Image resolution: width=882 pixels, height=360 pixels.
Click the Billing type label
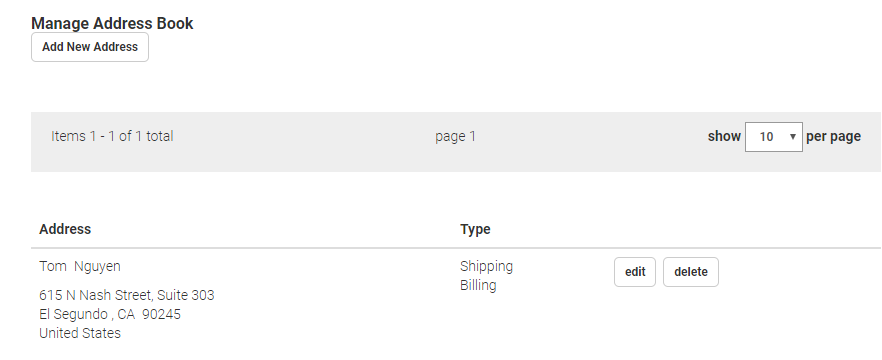(x=478, y=285)
